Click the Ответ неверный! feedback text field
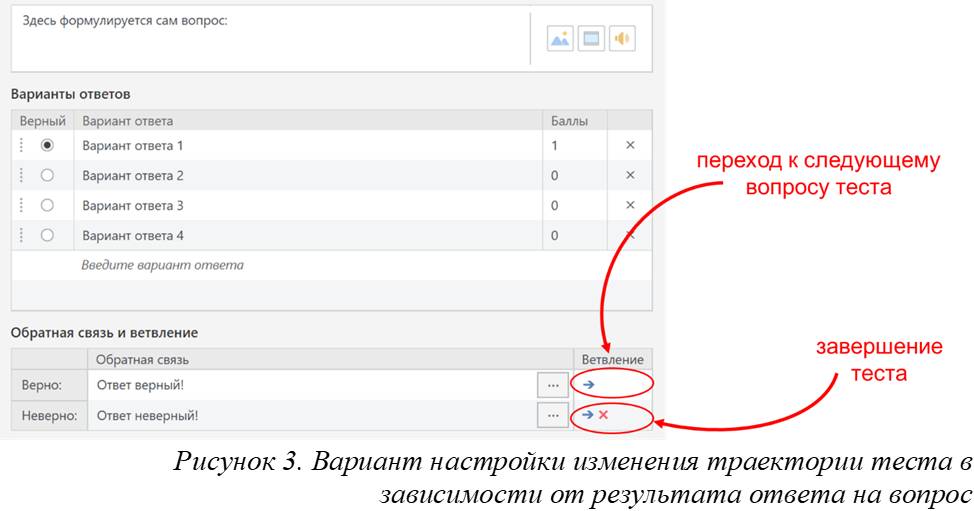974x511 pixels. point(310,414)
